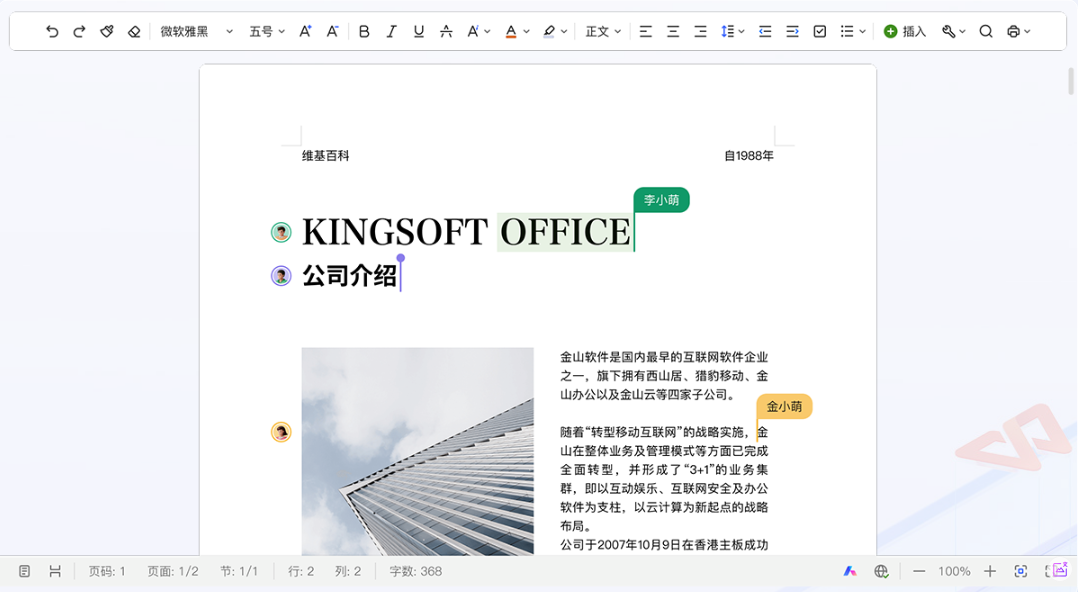Click the 字数: 368 word count

(x=415, y=571)
